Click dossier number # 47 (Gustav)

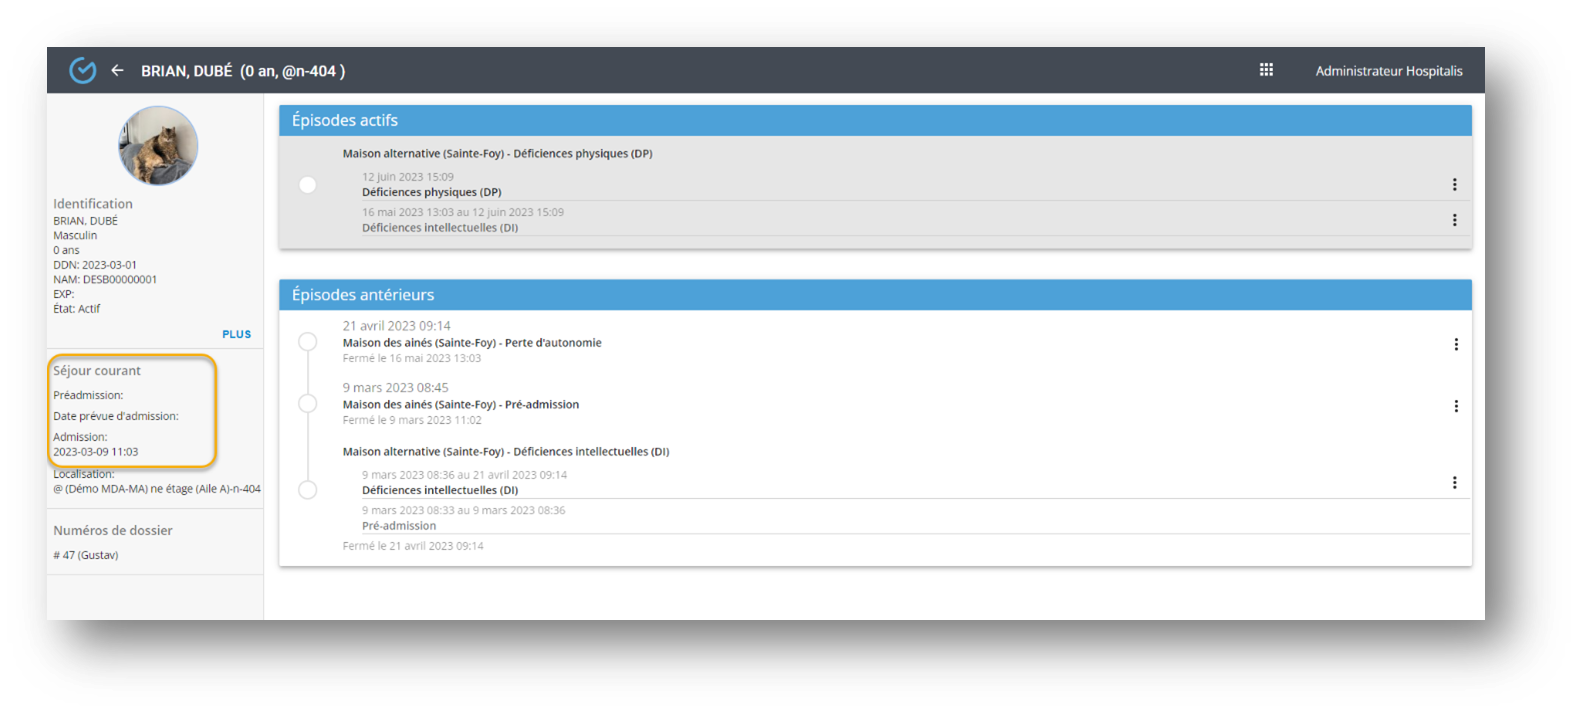click(86, 555)
